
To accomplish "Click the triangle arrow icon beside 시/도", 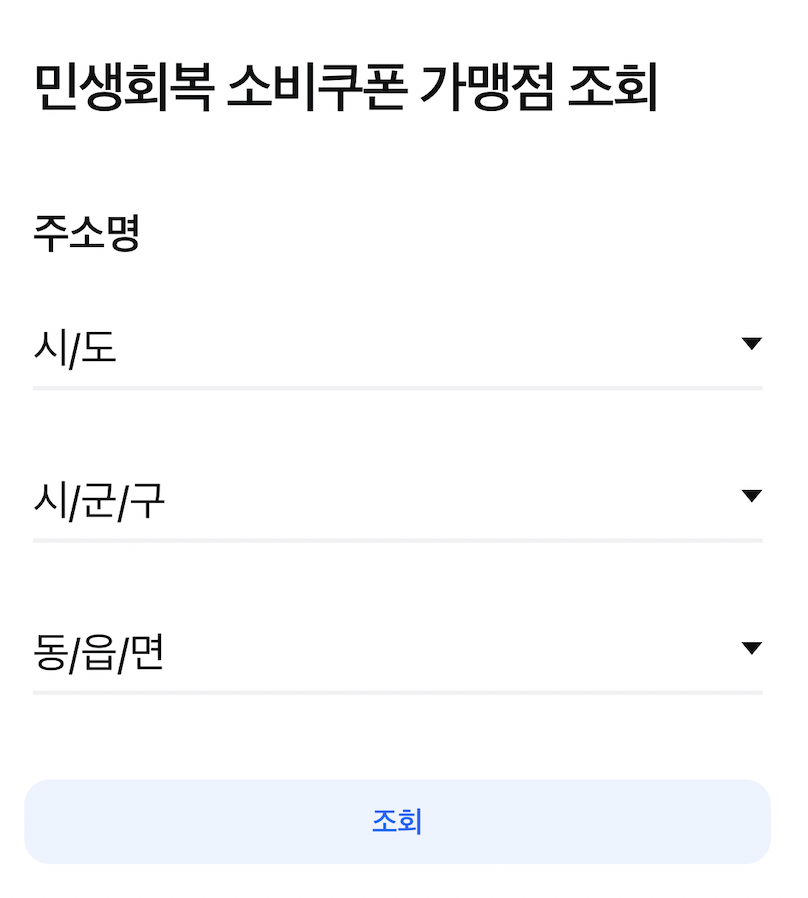I will click(x=751, y=343).
